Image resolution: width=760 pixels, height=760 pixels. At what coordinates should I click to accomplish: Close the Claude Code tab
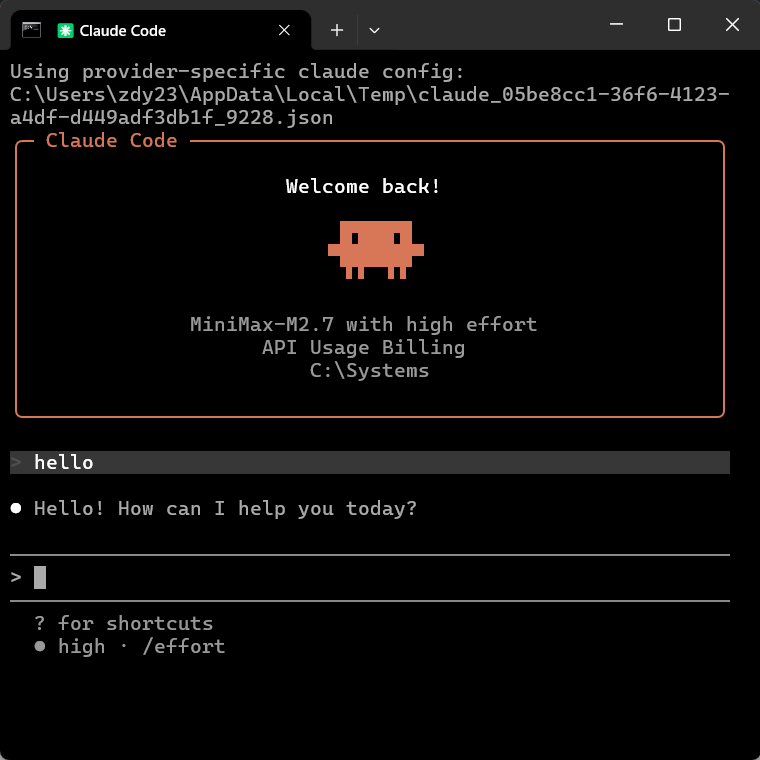pos(284,31)
